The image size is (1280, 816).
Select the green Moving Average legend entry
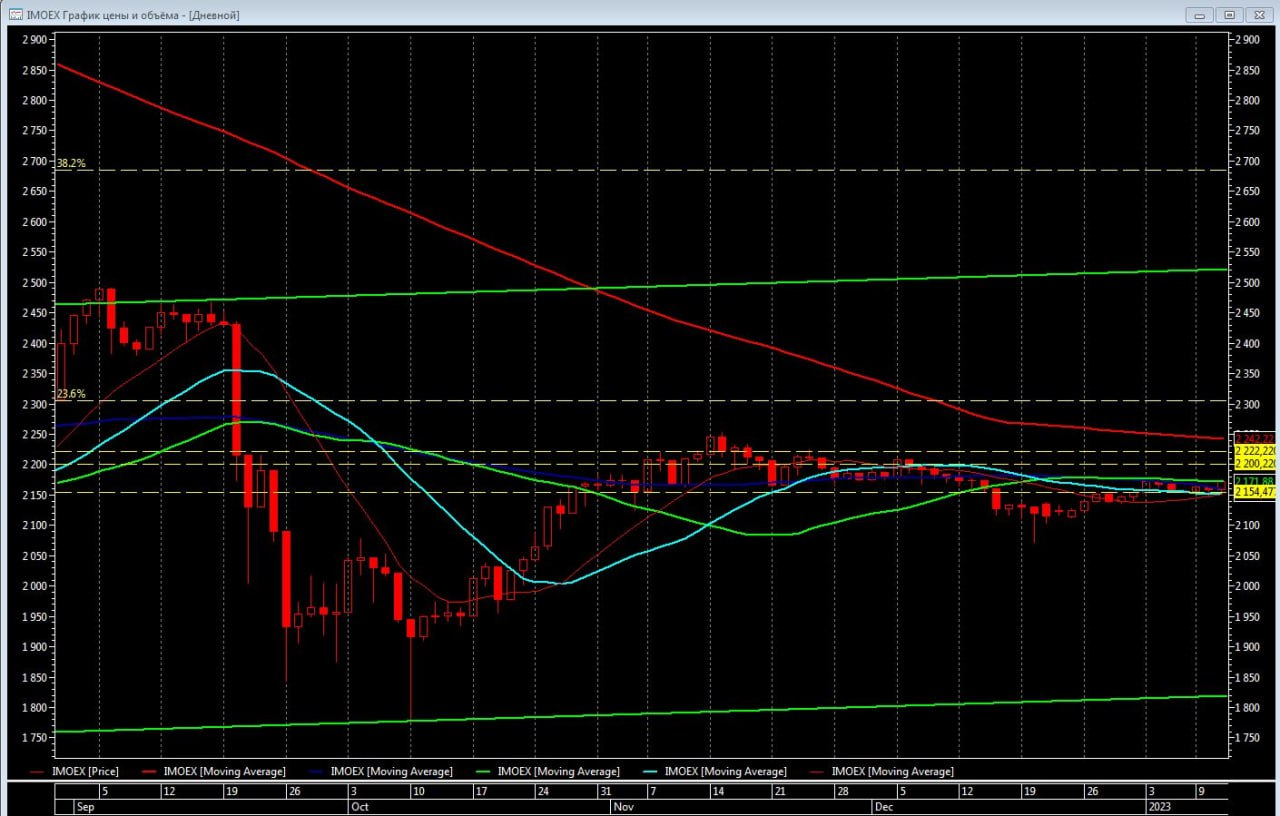pos(557,771)
